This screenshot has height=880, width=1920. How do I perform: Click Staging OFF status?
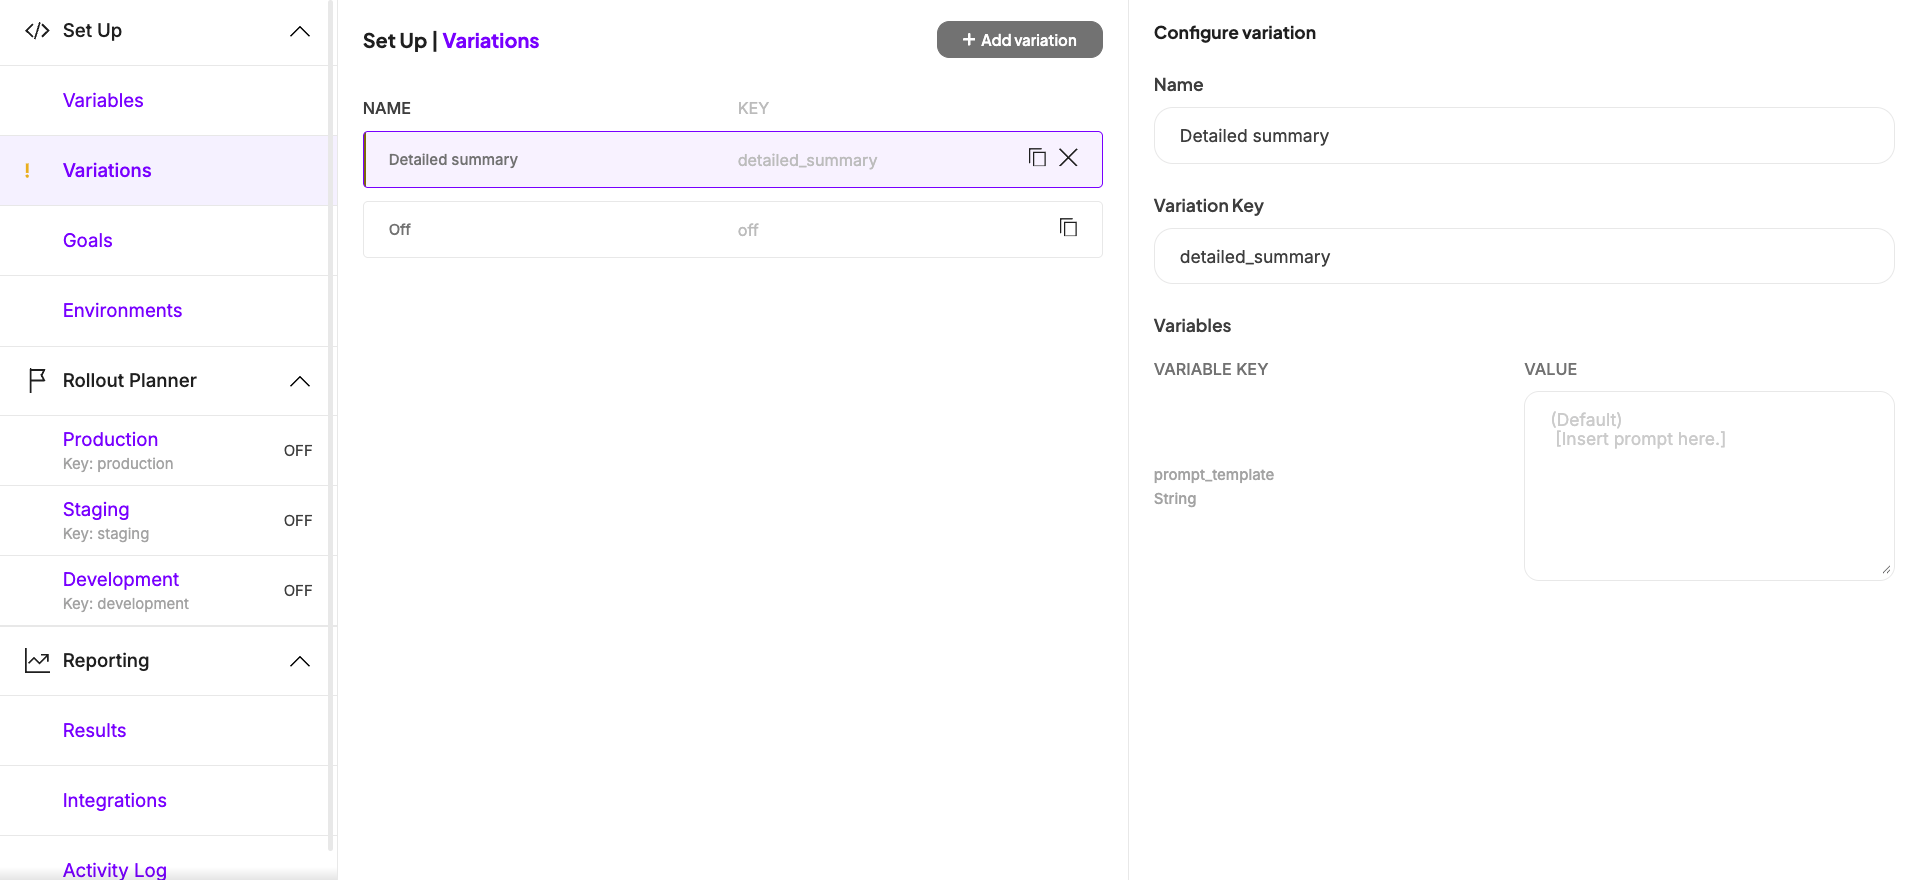(x=298, y=521)
